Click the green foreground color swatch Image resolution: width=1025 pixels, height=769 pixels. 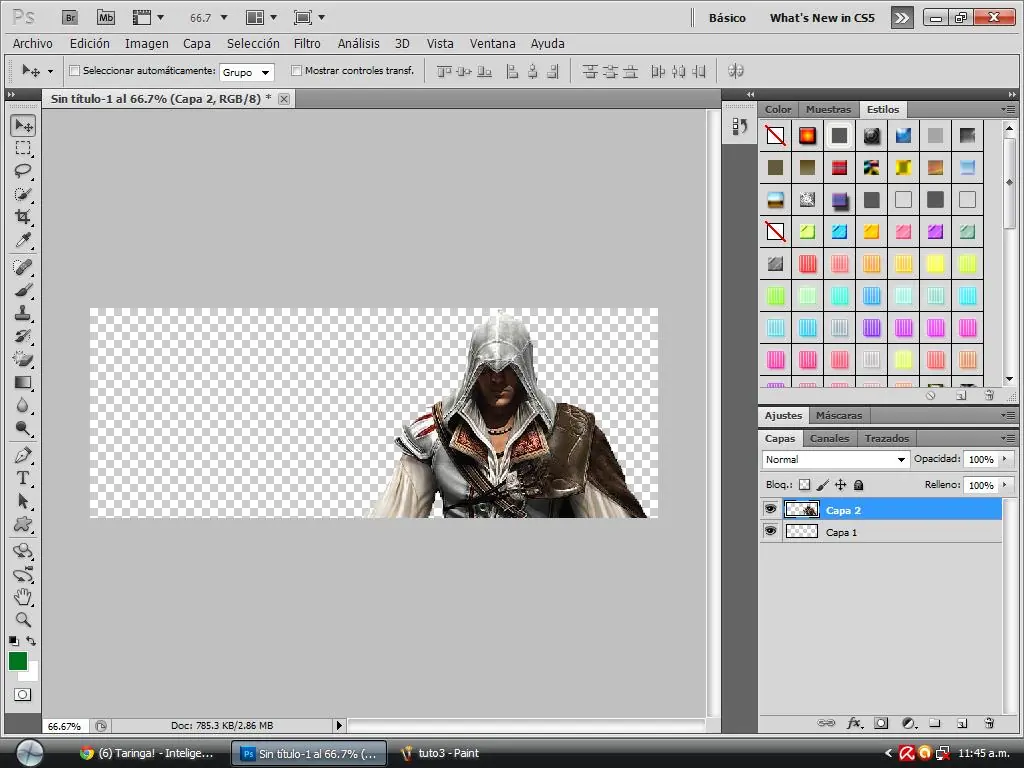(18, 661)
